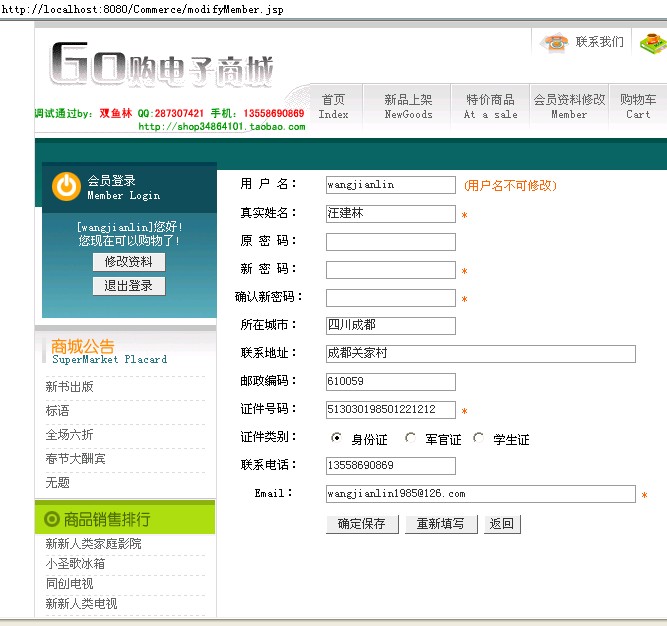Viewport: 667px width, 626px height.
Task: Click the 联系地址 field with 成都关家村
Action: pyautogui.click(x=481, y=354)
